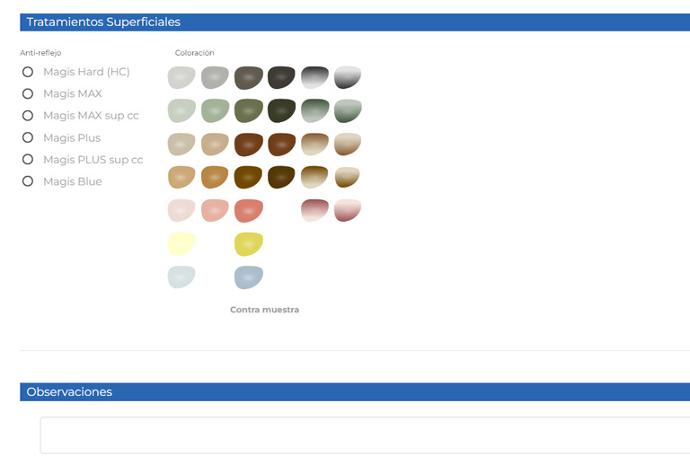Select the steel blue lens tint
The image size is (690, 456).
coord(248,277)
